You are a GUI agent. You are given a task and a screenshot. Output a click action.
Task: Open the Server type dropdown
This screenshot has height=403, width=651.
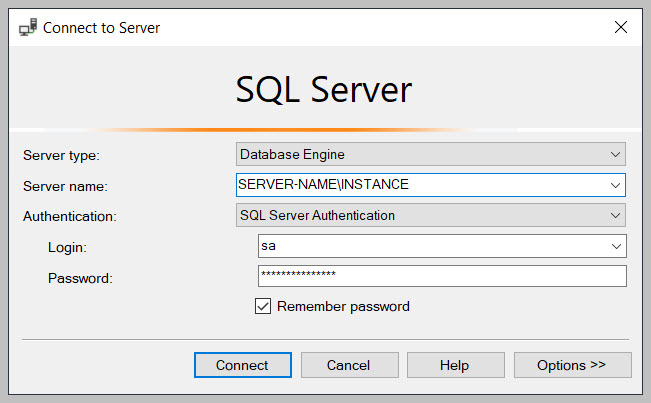pyautogui.click(x=431, y=154)
